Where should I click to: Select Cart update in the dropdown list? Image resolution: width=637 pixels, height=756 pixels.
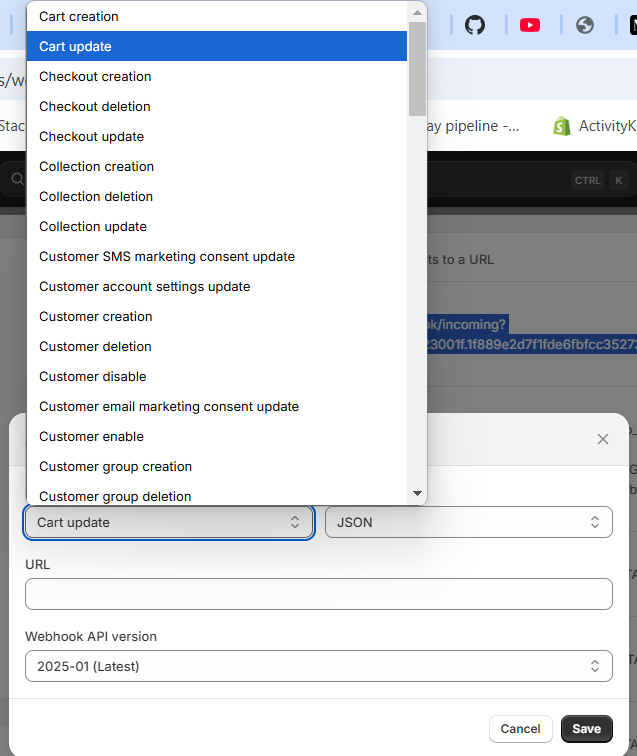217,46
